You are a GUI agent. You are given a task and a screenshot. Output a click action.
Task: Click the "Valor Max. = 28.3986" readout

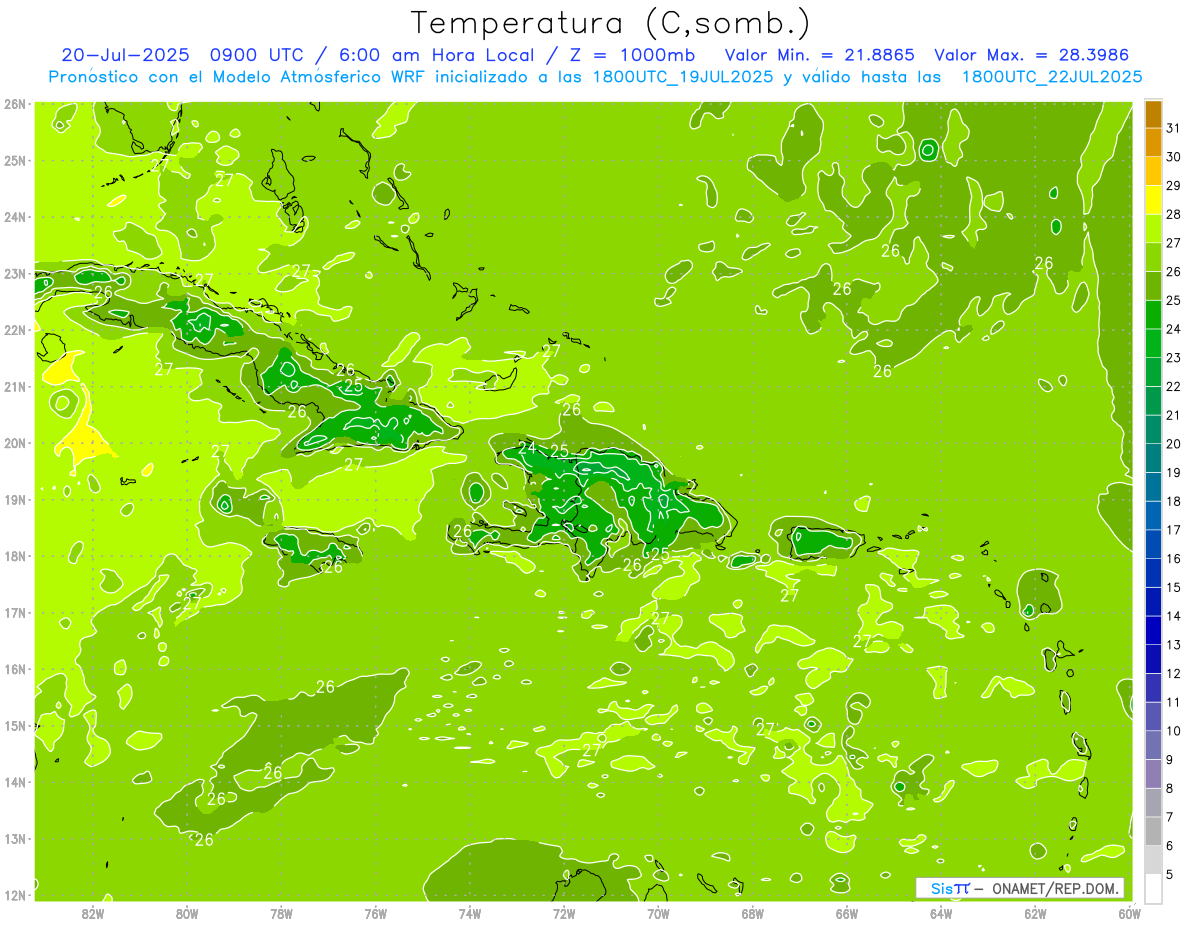[x=1032, y=55]
